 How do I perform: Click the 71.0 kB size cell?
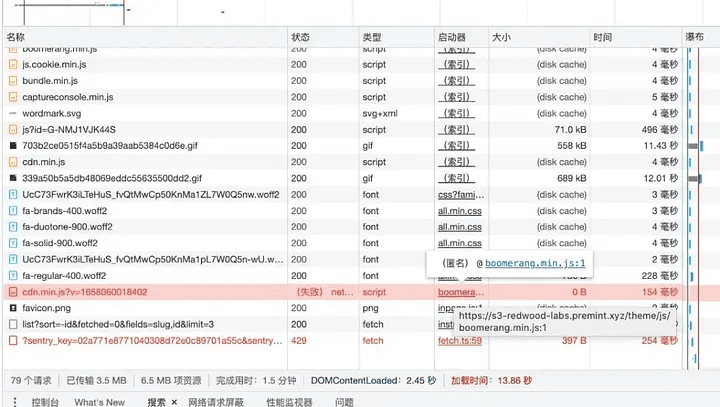(x=570, y=130)
